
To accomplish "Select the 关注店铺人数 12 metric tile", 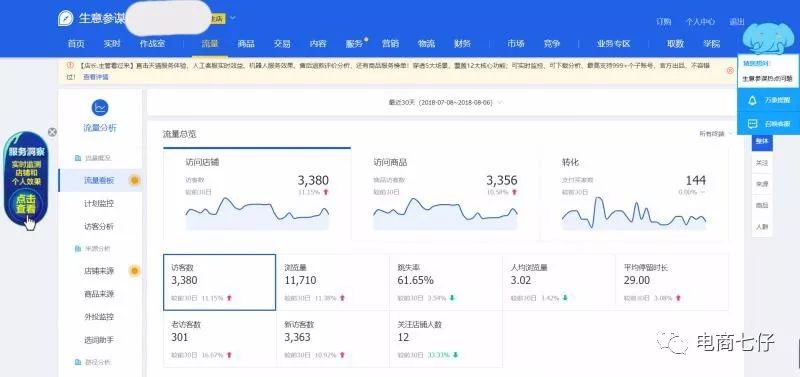I will [x=446, y=339].
